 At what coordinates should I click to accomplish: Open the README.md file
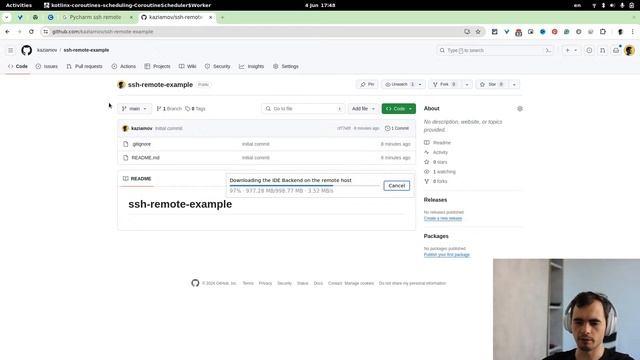click(x=145, y=158)
